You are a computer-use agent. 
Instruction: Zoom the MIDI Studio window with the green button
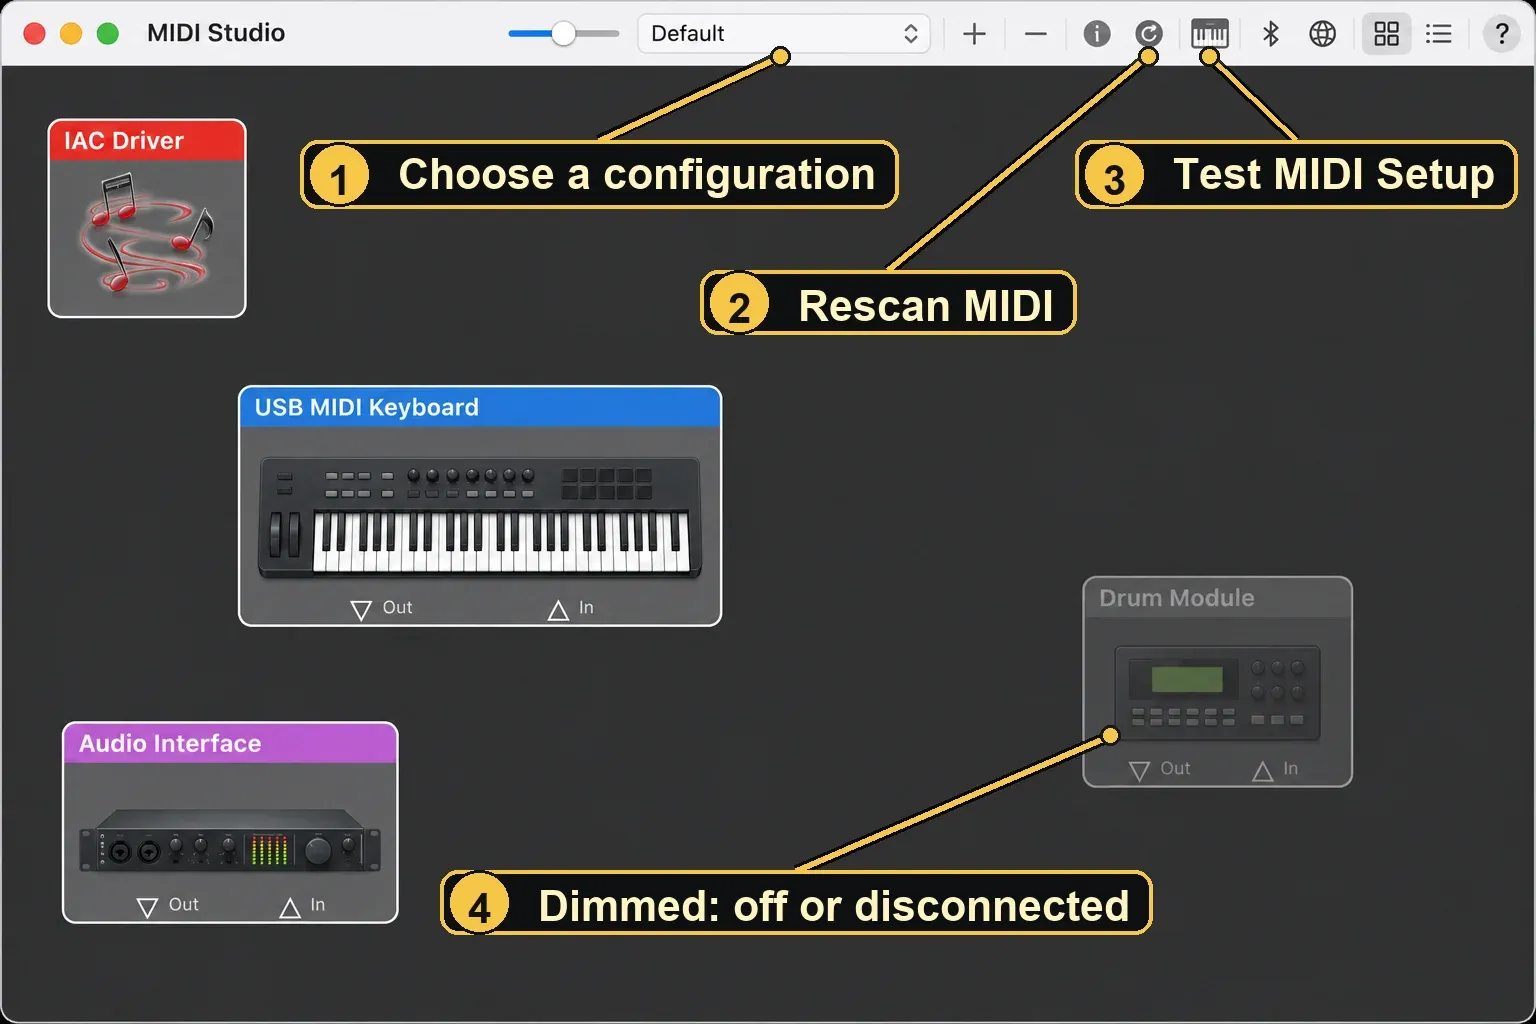(108, 34)
